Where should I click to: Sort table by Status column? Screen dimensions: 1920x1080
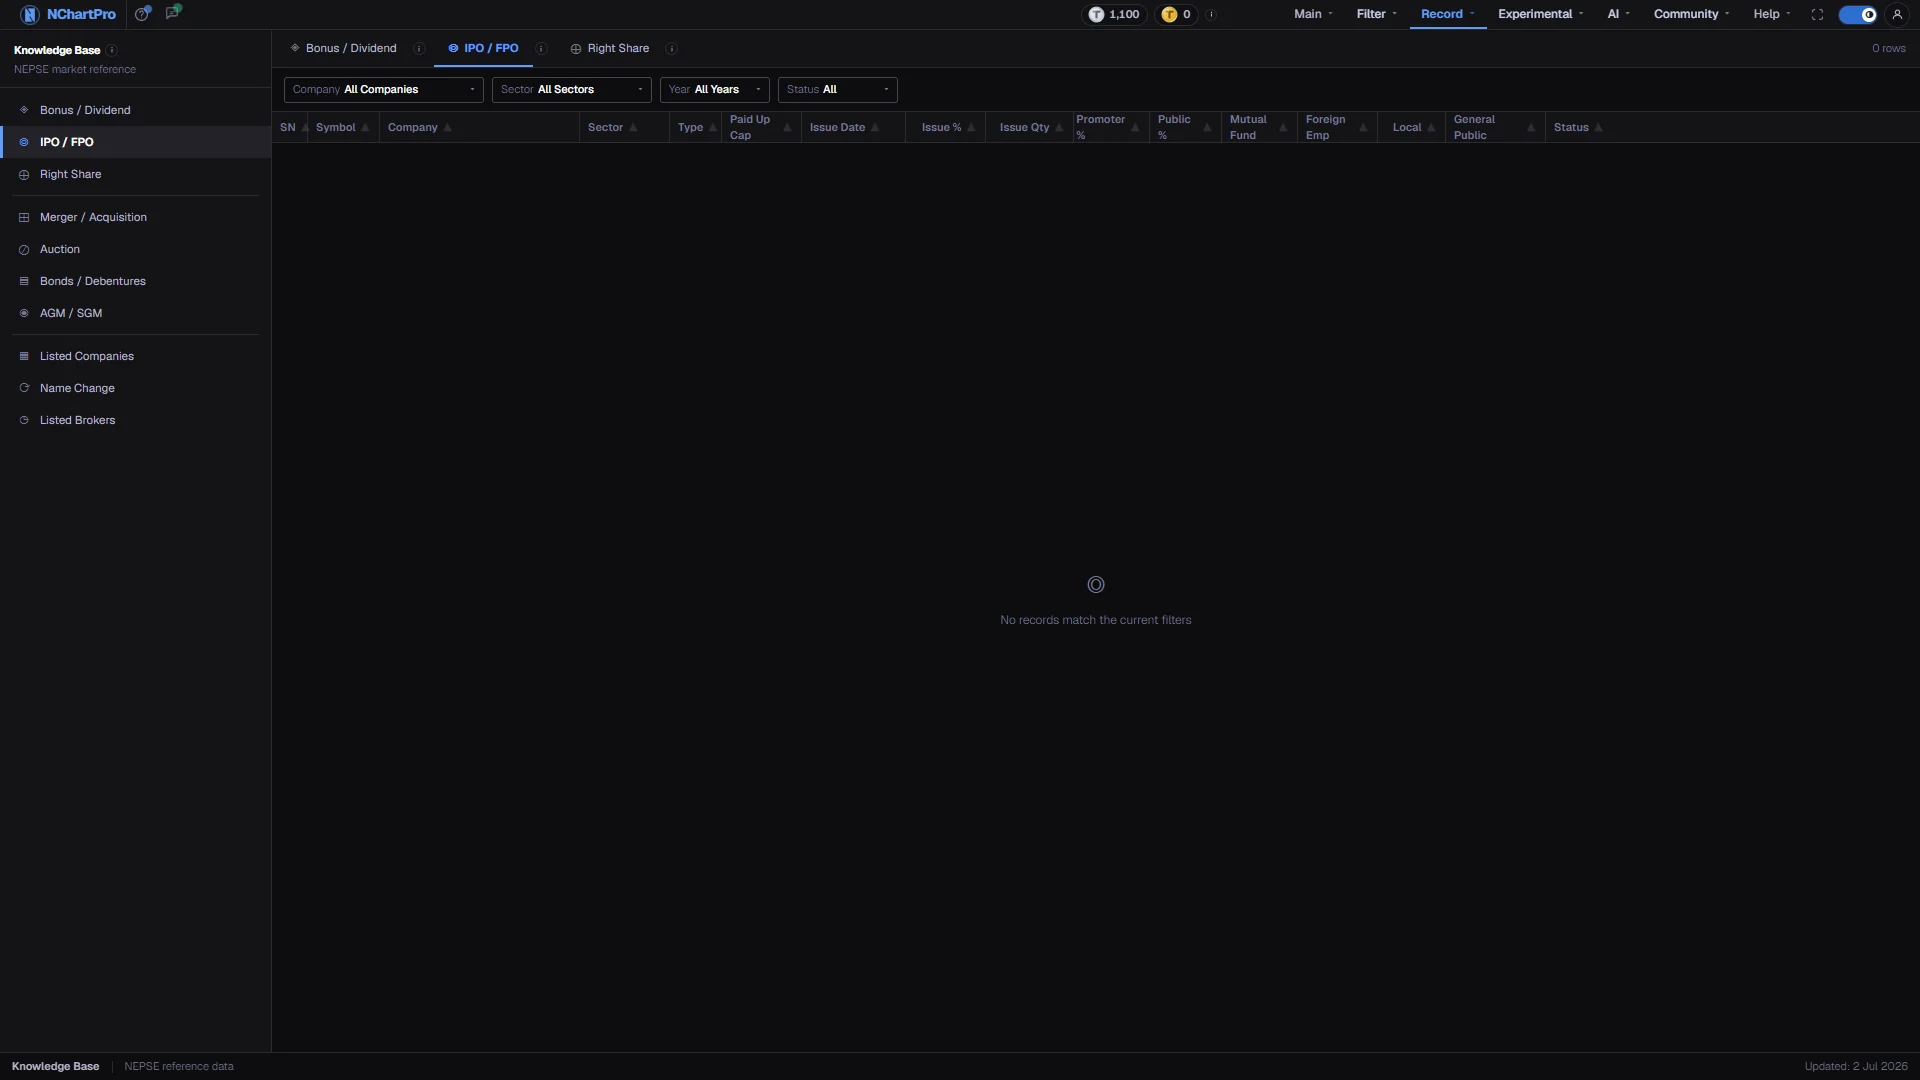click(x=1577, y=127)
